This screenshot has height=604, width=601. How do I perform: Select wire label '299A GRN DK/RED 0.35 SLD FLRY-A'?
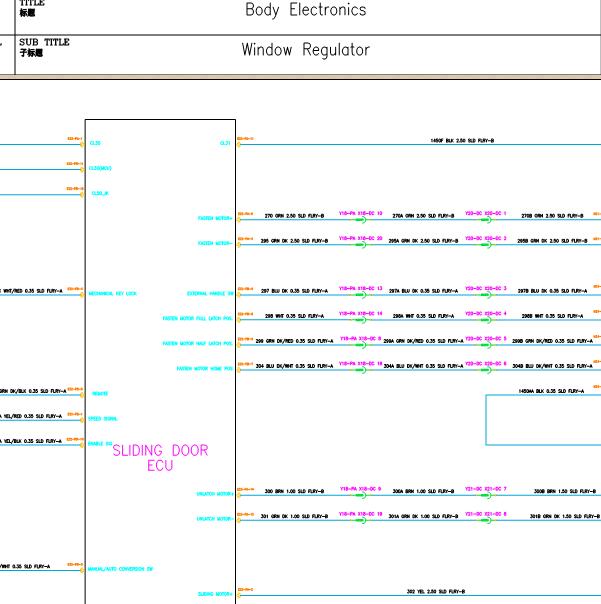coord(423,341)
